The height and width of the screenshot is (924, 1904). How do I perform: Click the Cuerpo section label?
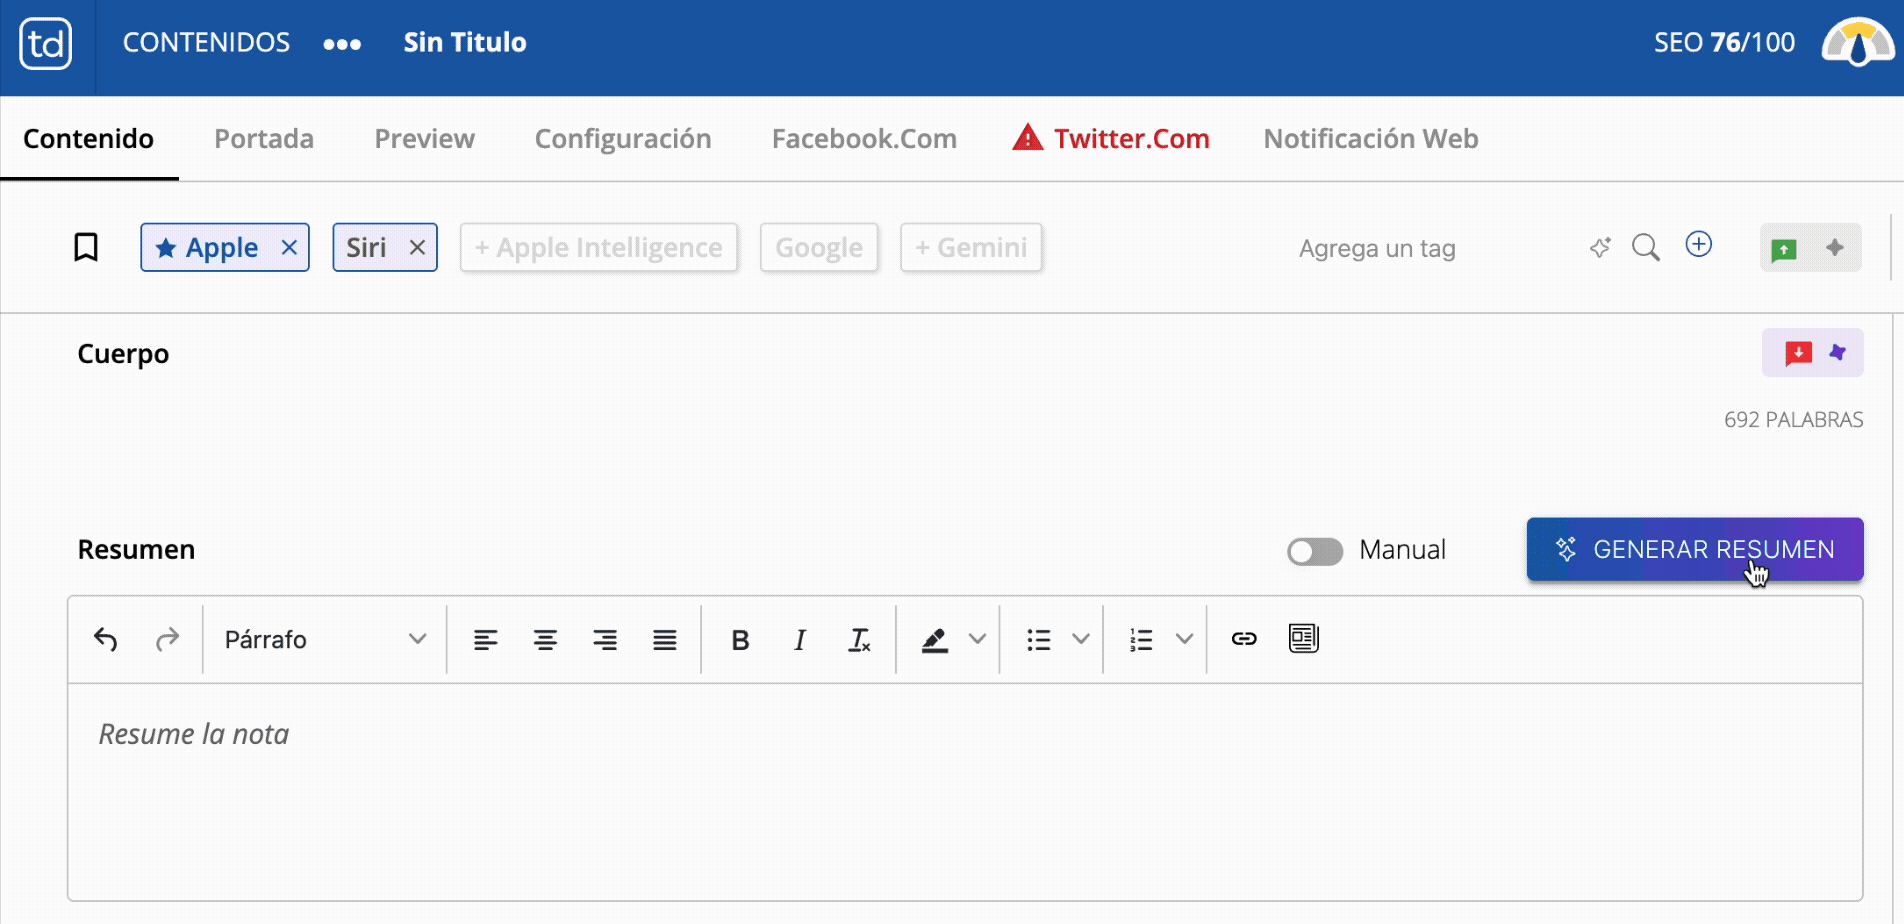(x=123, y=354)
